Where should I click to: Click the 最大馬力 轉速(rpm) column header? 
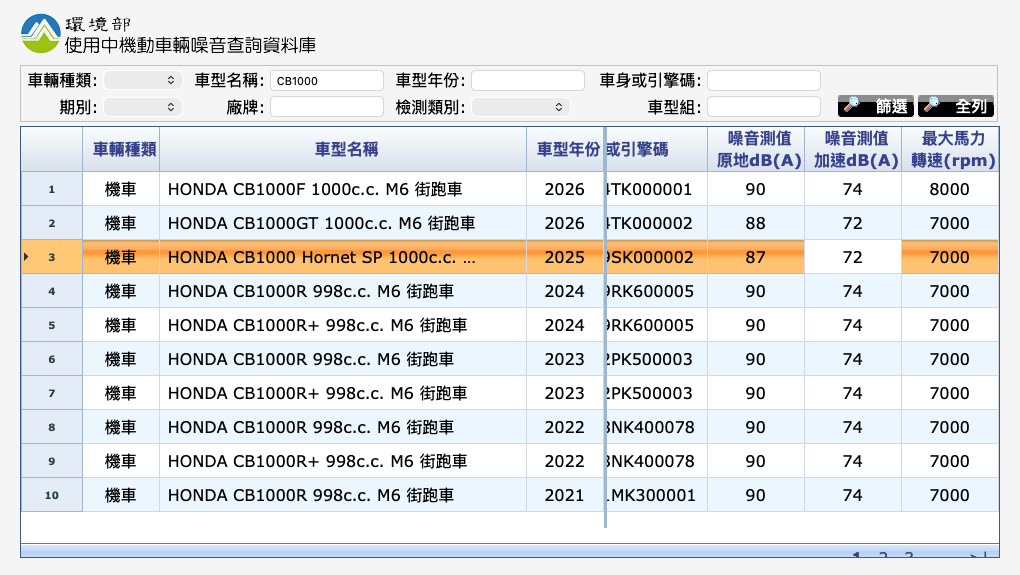[x=948, y=149]
